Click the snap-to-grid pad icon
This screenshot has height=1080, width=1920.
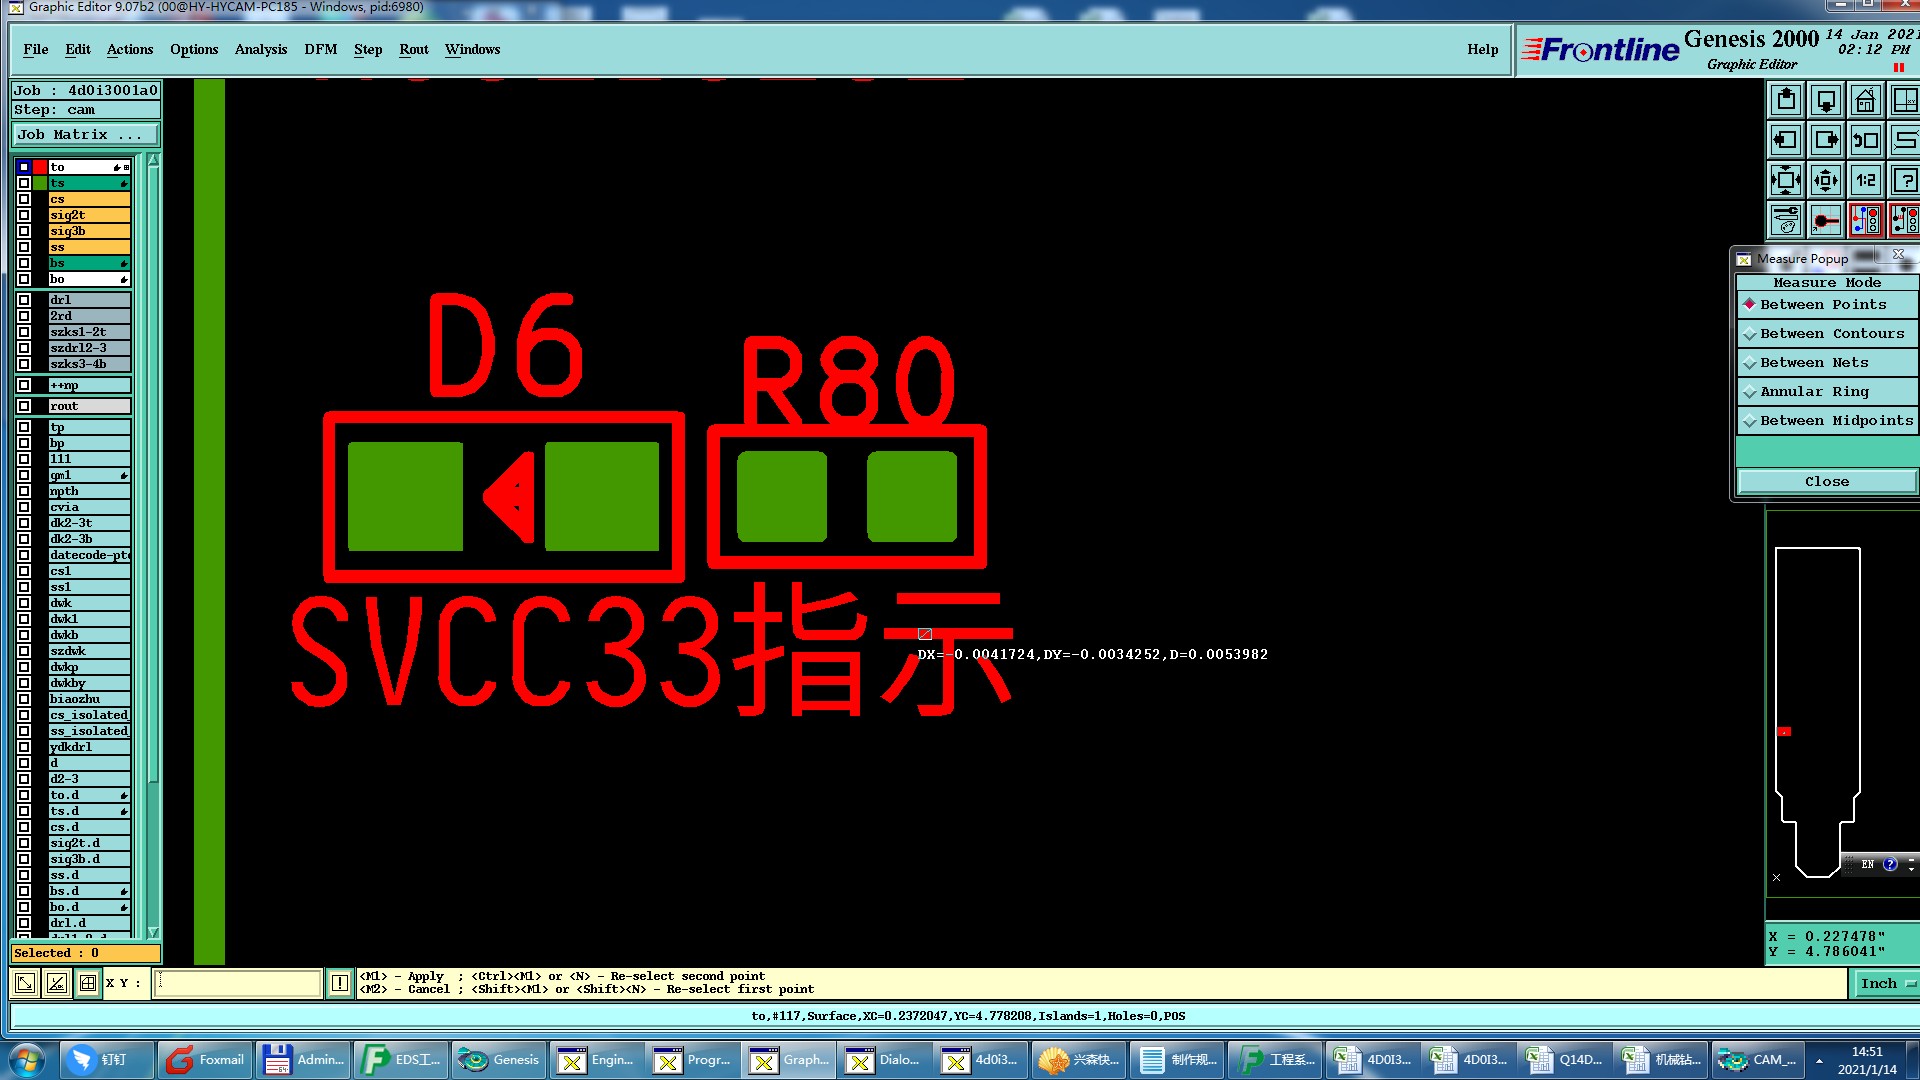pyautogui.click(x=1825, y=220)
